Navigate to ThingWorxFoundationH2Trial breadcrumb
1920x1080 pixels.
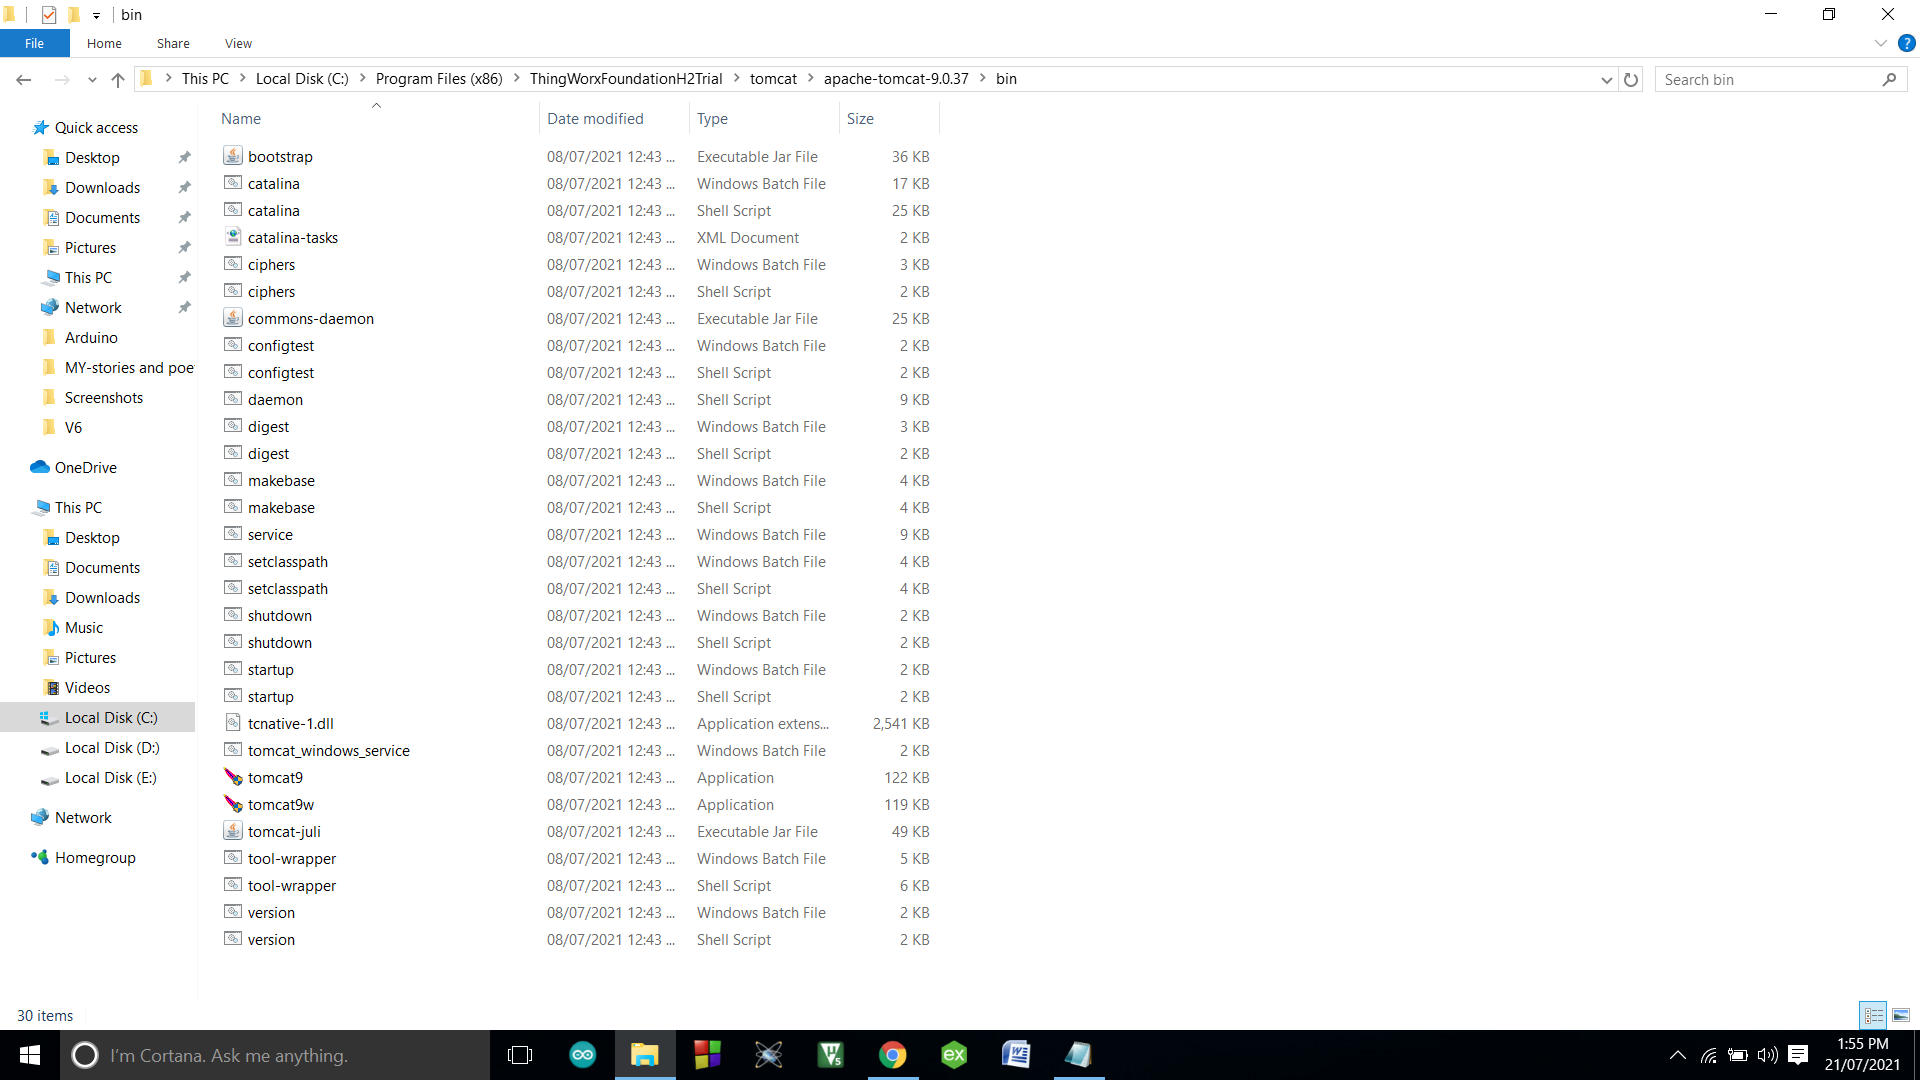[625, 79]
